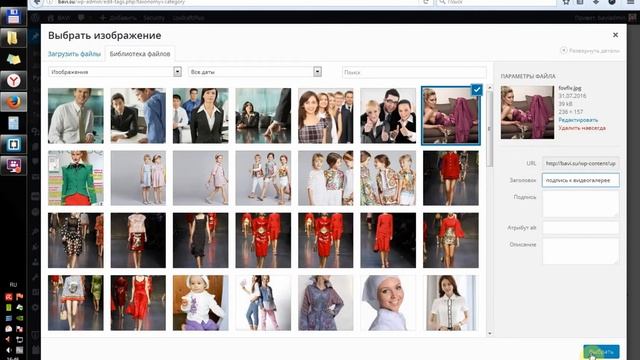Select the single girl in pink dress thumbnail
The image size is (640, 360).
pyautogui.click(x=201, y=178)
